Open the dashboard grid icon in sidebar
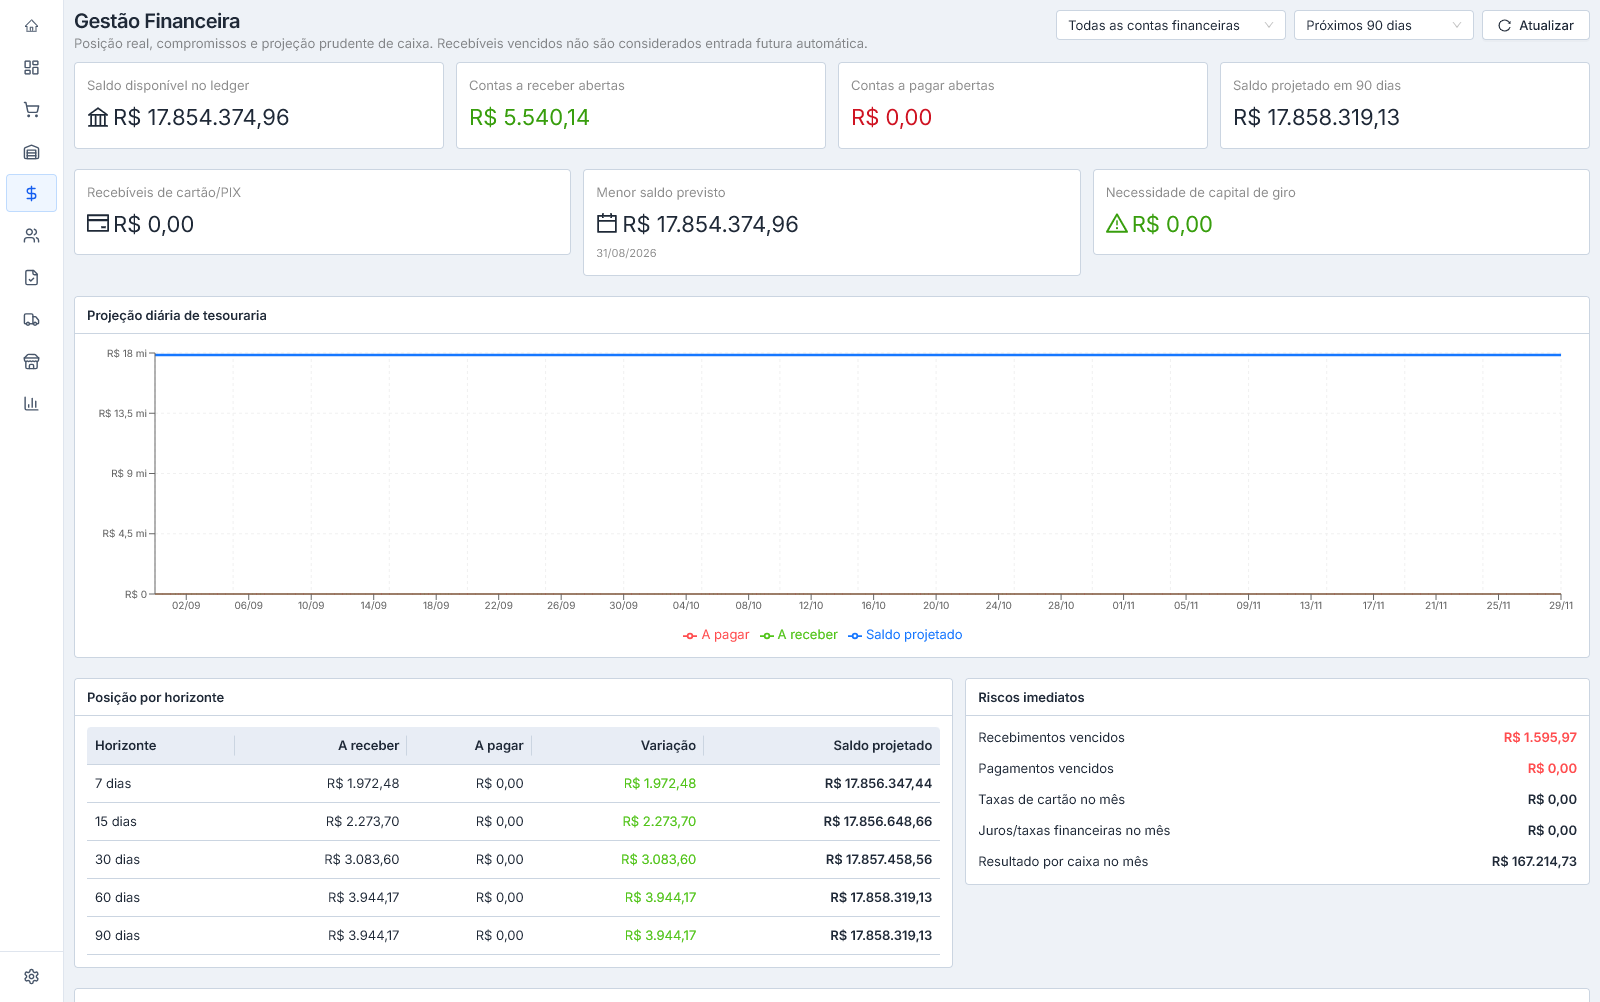This screenshot has height=1002, width=1600. (31, 68)
